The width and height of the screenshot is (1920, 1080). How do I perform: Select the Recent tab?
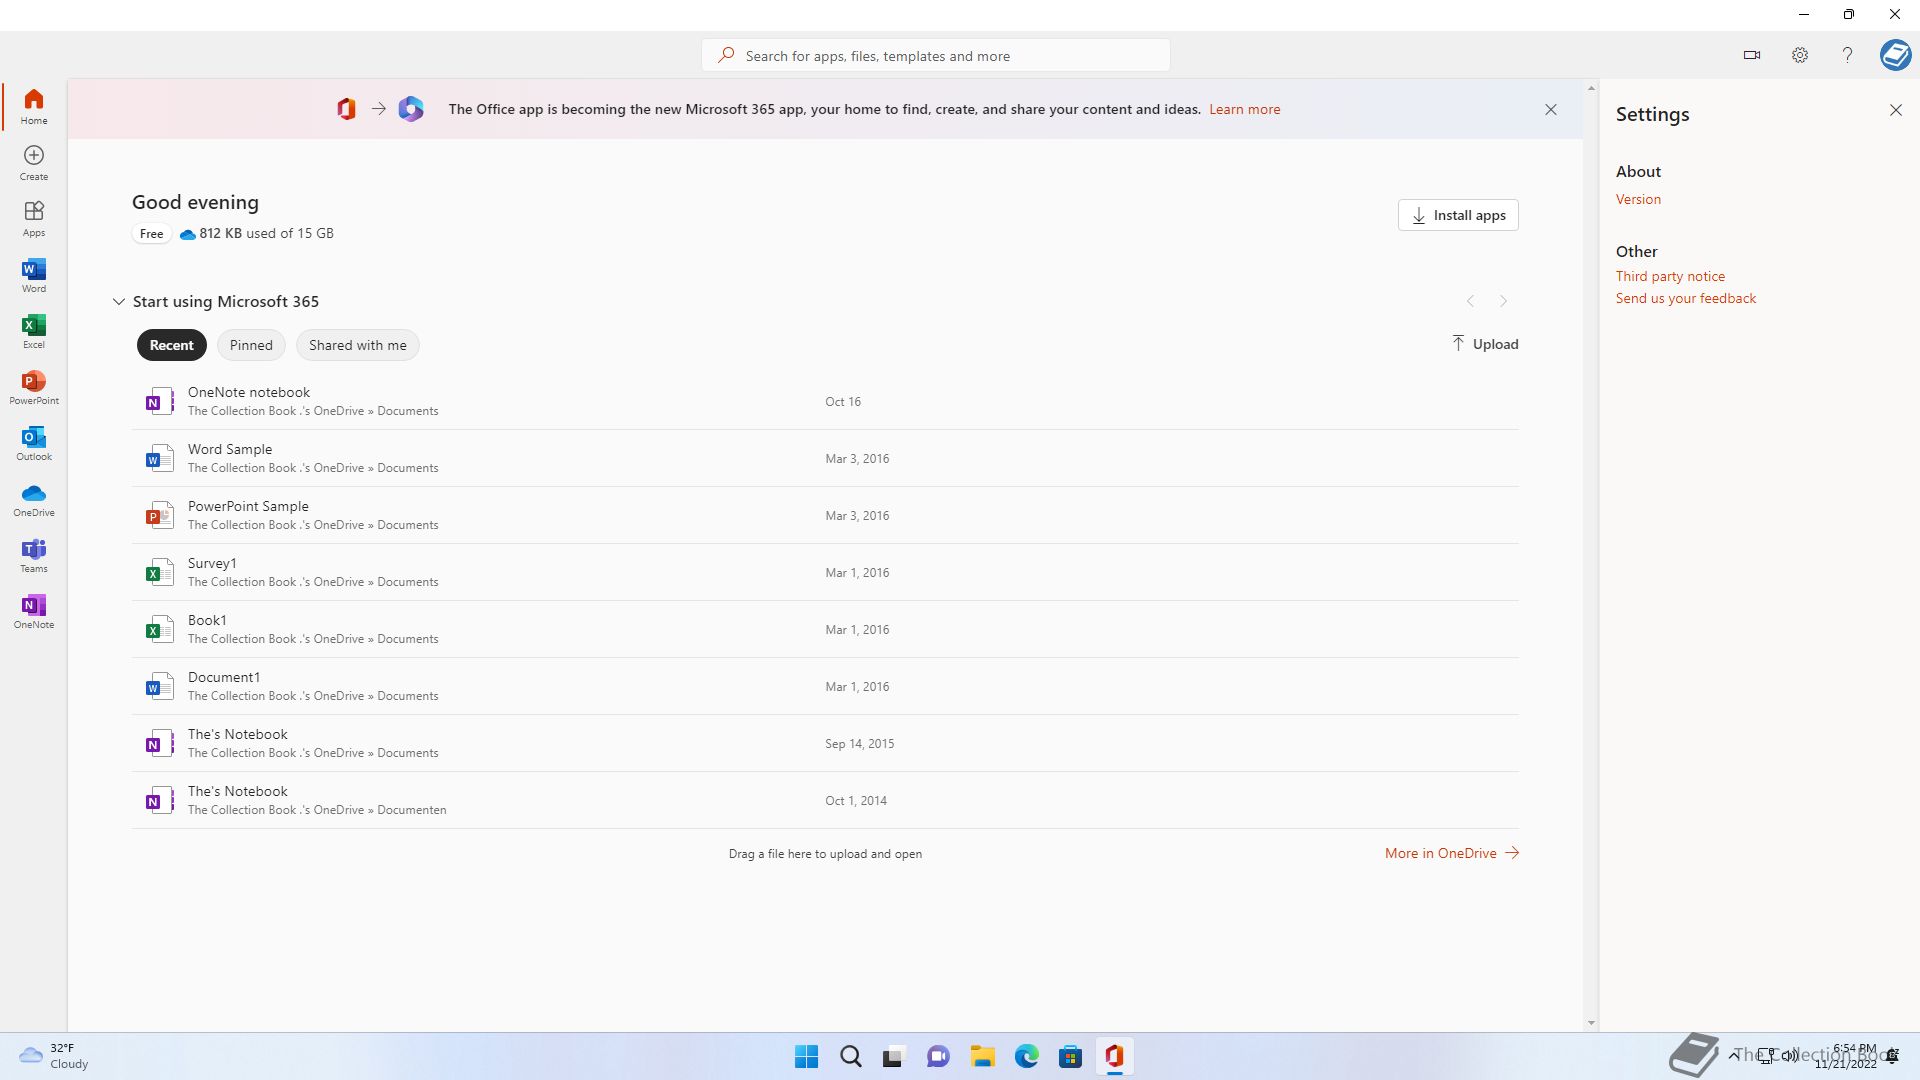point(171,345)
